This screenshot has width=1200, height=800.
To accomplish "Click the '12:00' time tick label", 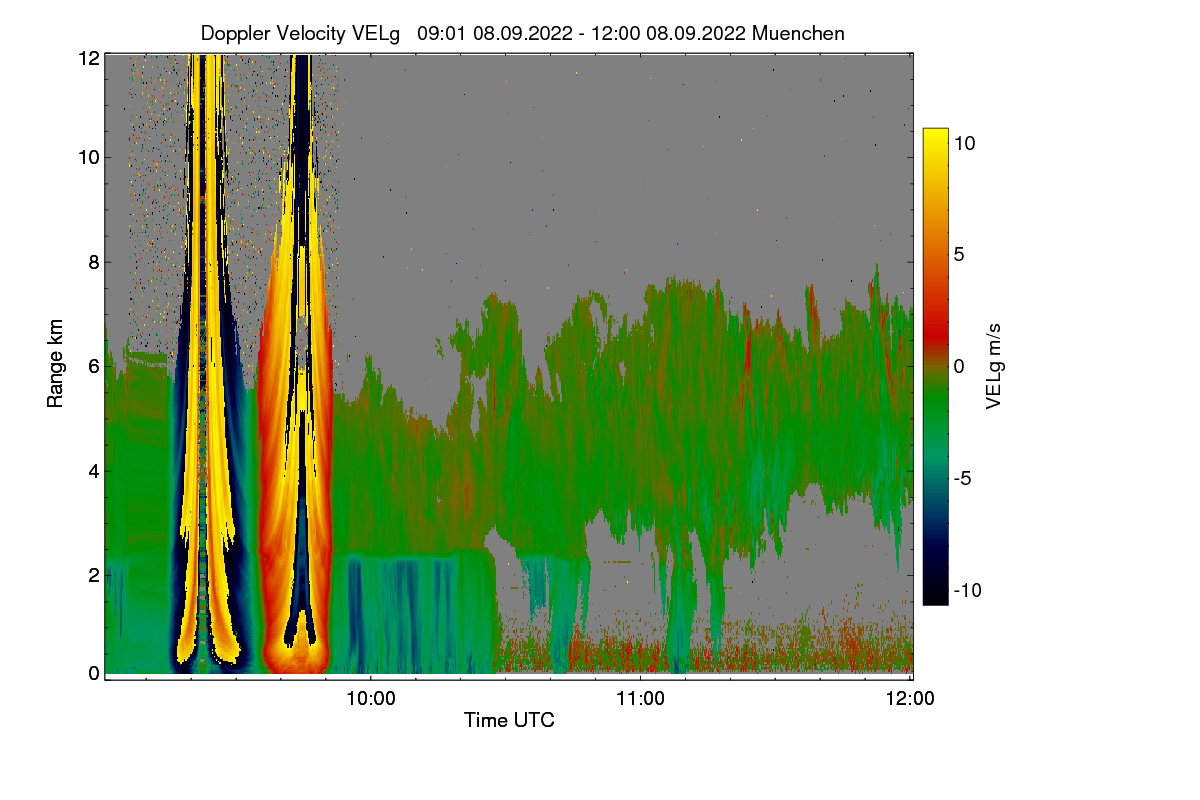I will tap(911, 699).
